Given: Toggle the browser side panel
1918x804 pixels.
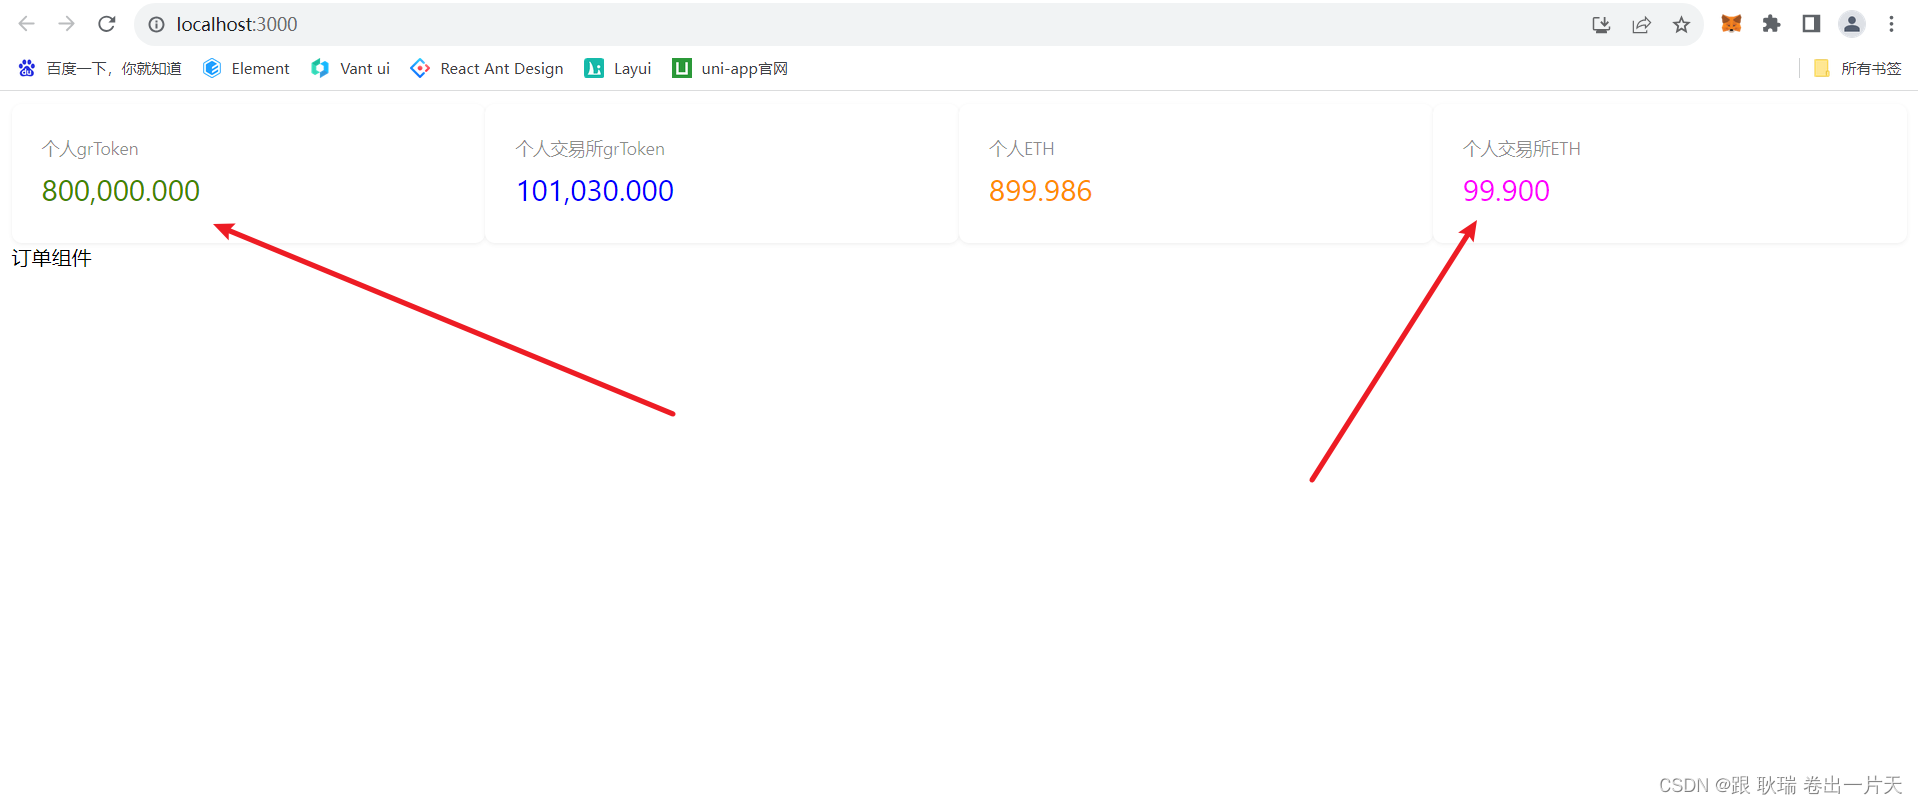Looking at the screenshot, I should [1811, 24].
